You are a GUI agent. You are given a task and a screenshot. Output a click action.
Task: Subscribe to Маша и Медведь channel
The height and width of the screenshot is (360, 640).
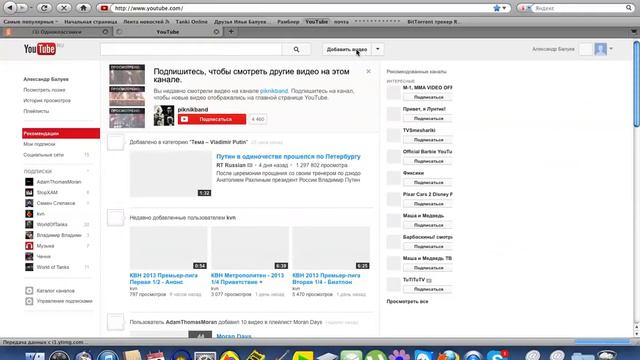tap(428, 225)
